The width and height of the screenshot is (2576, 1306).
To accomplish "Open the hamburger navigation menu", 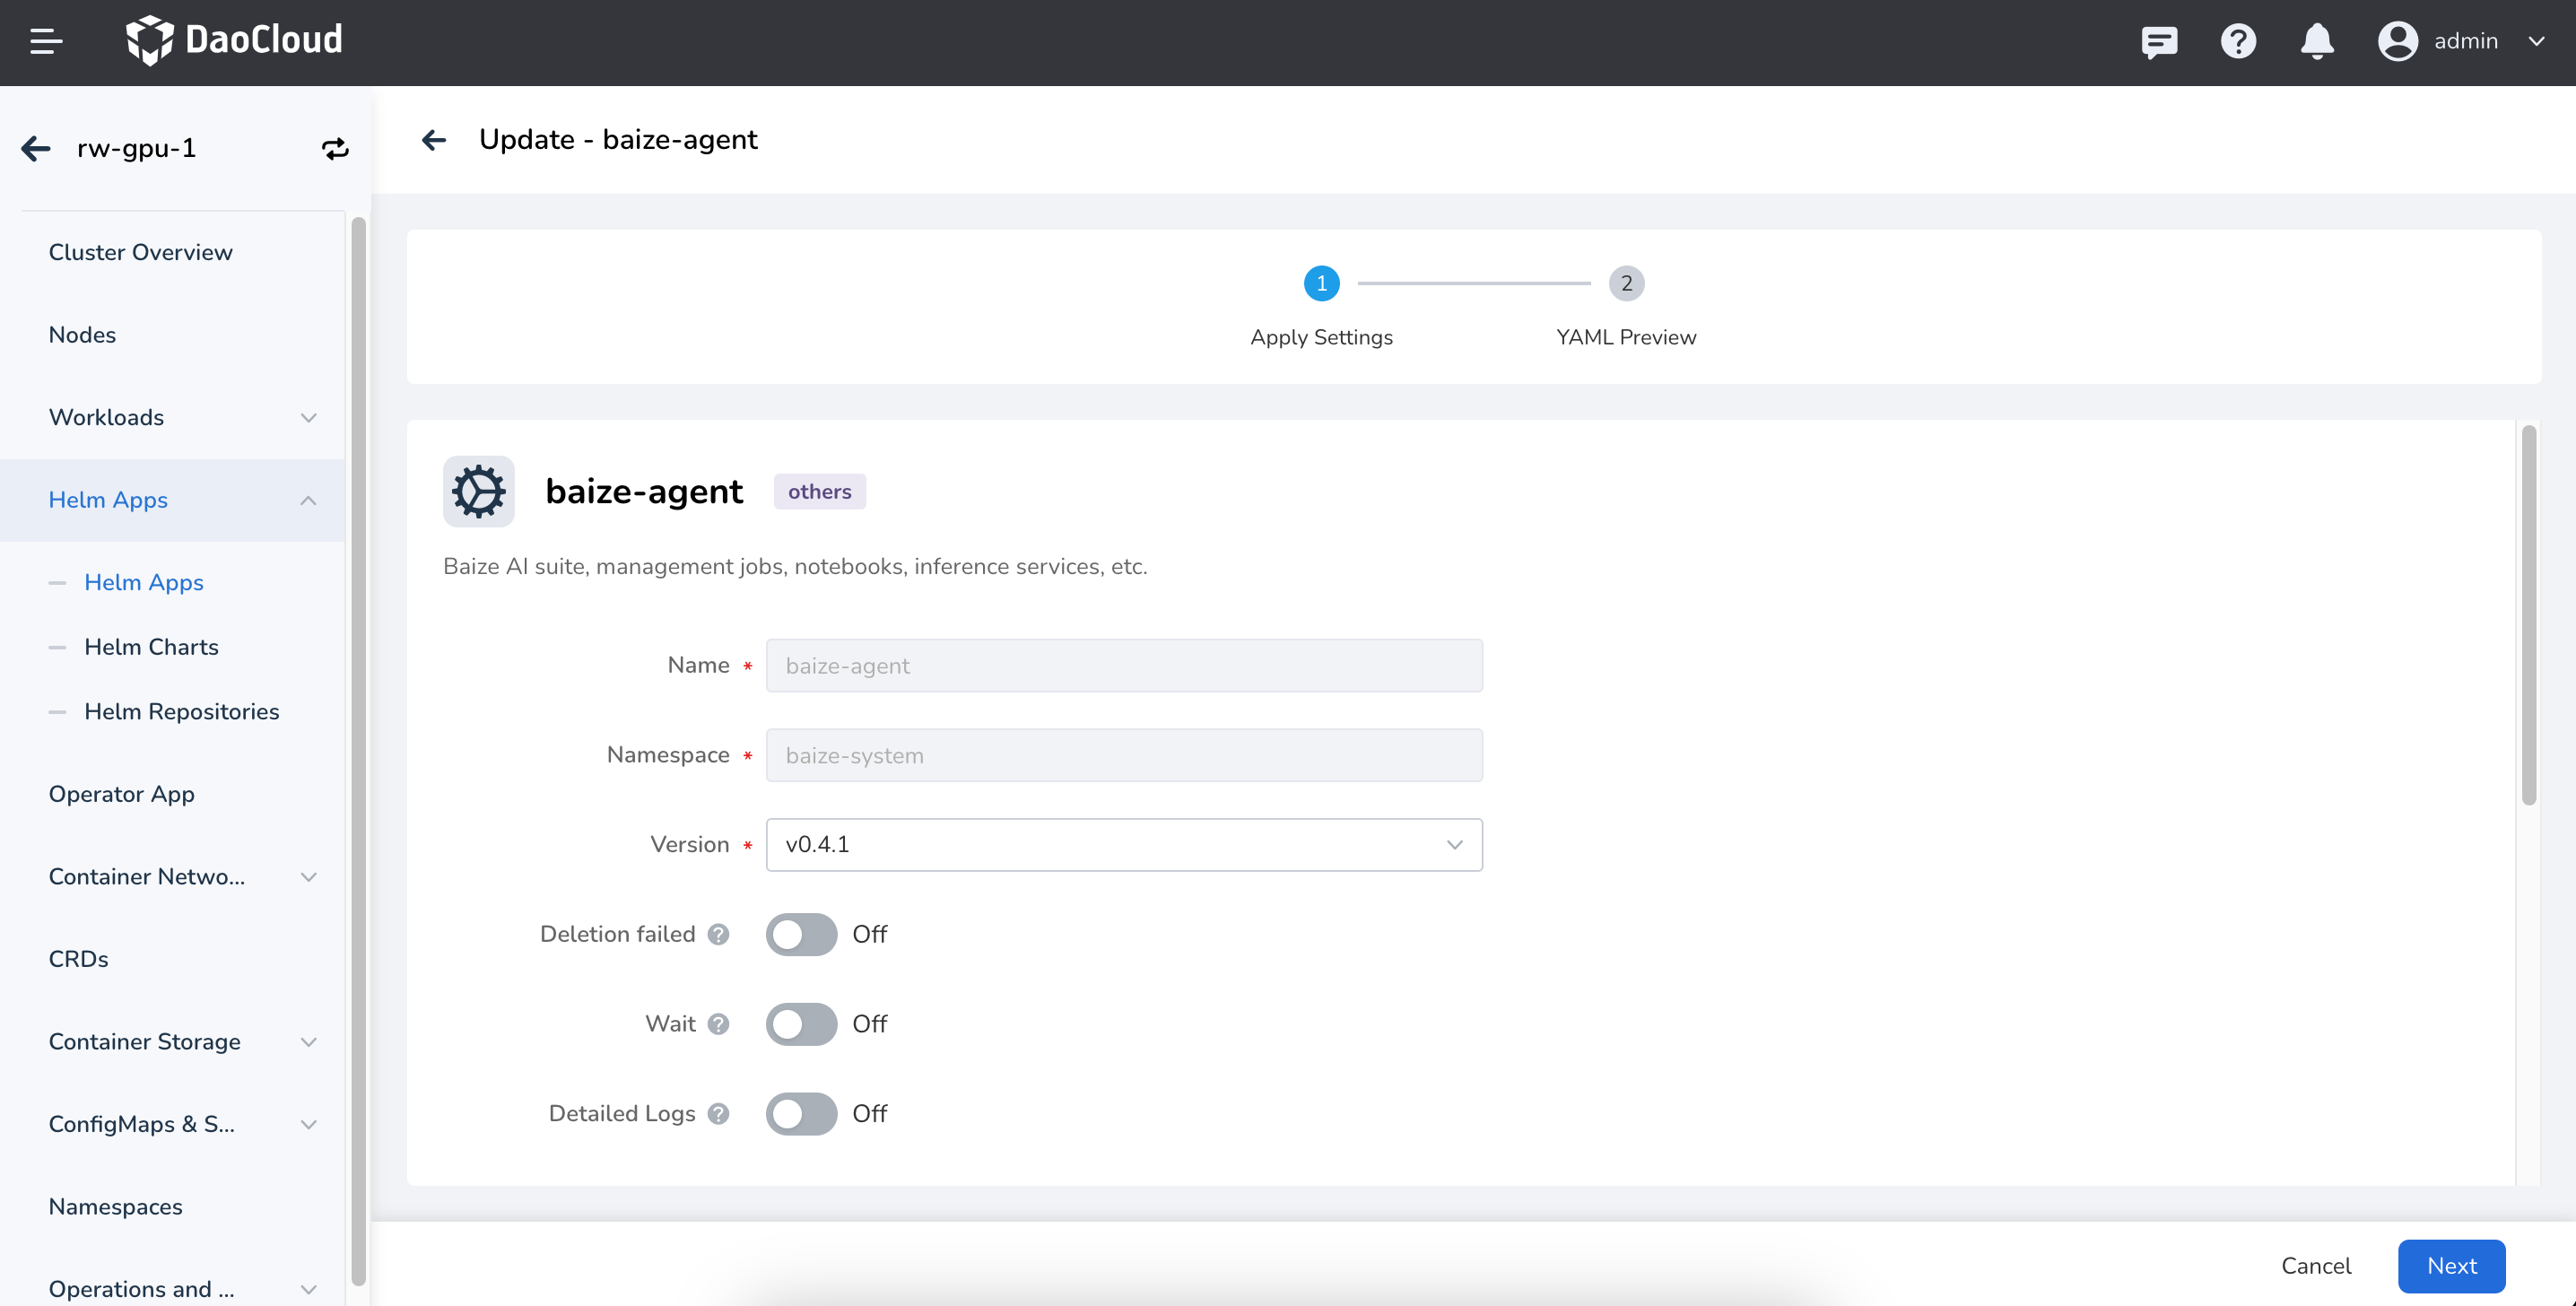I will pos(46,42).
